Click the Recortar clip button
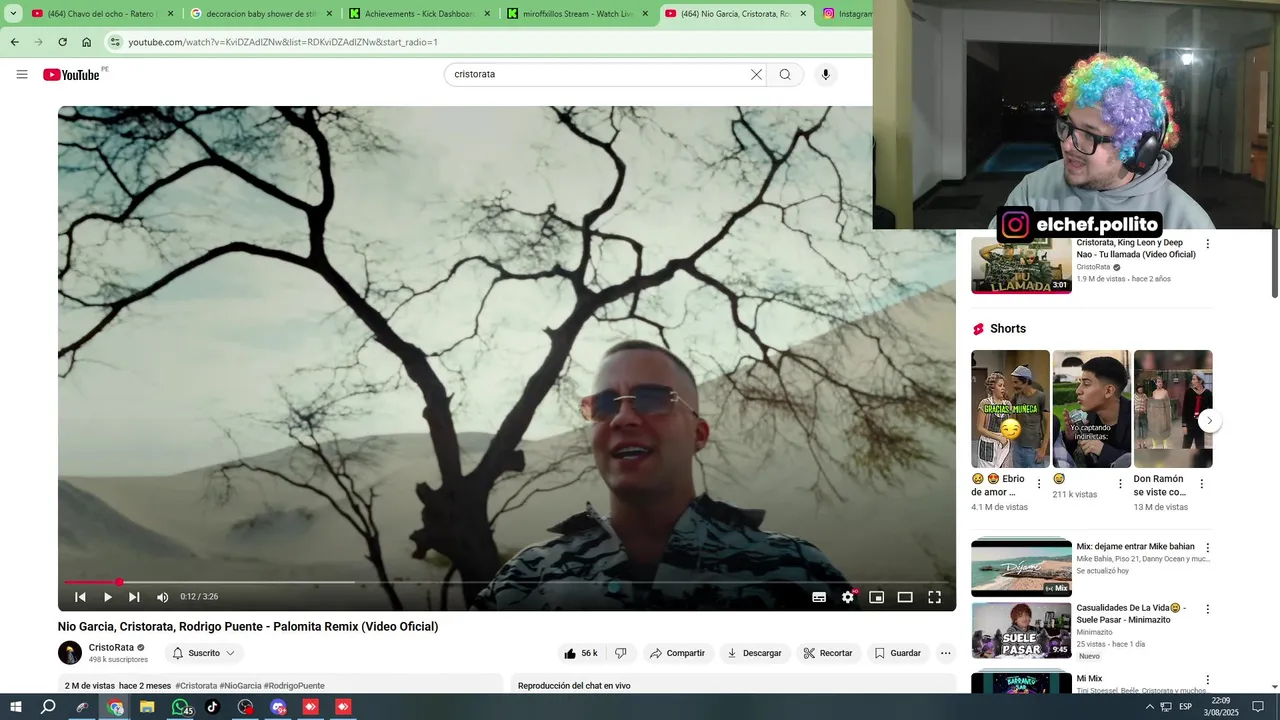Viewport: 1280px width, 720px height. pos(828,653)
